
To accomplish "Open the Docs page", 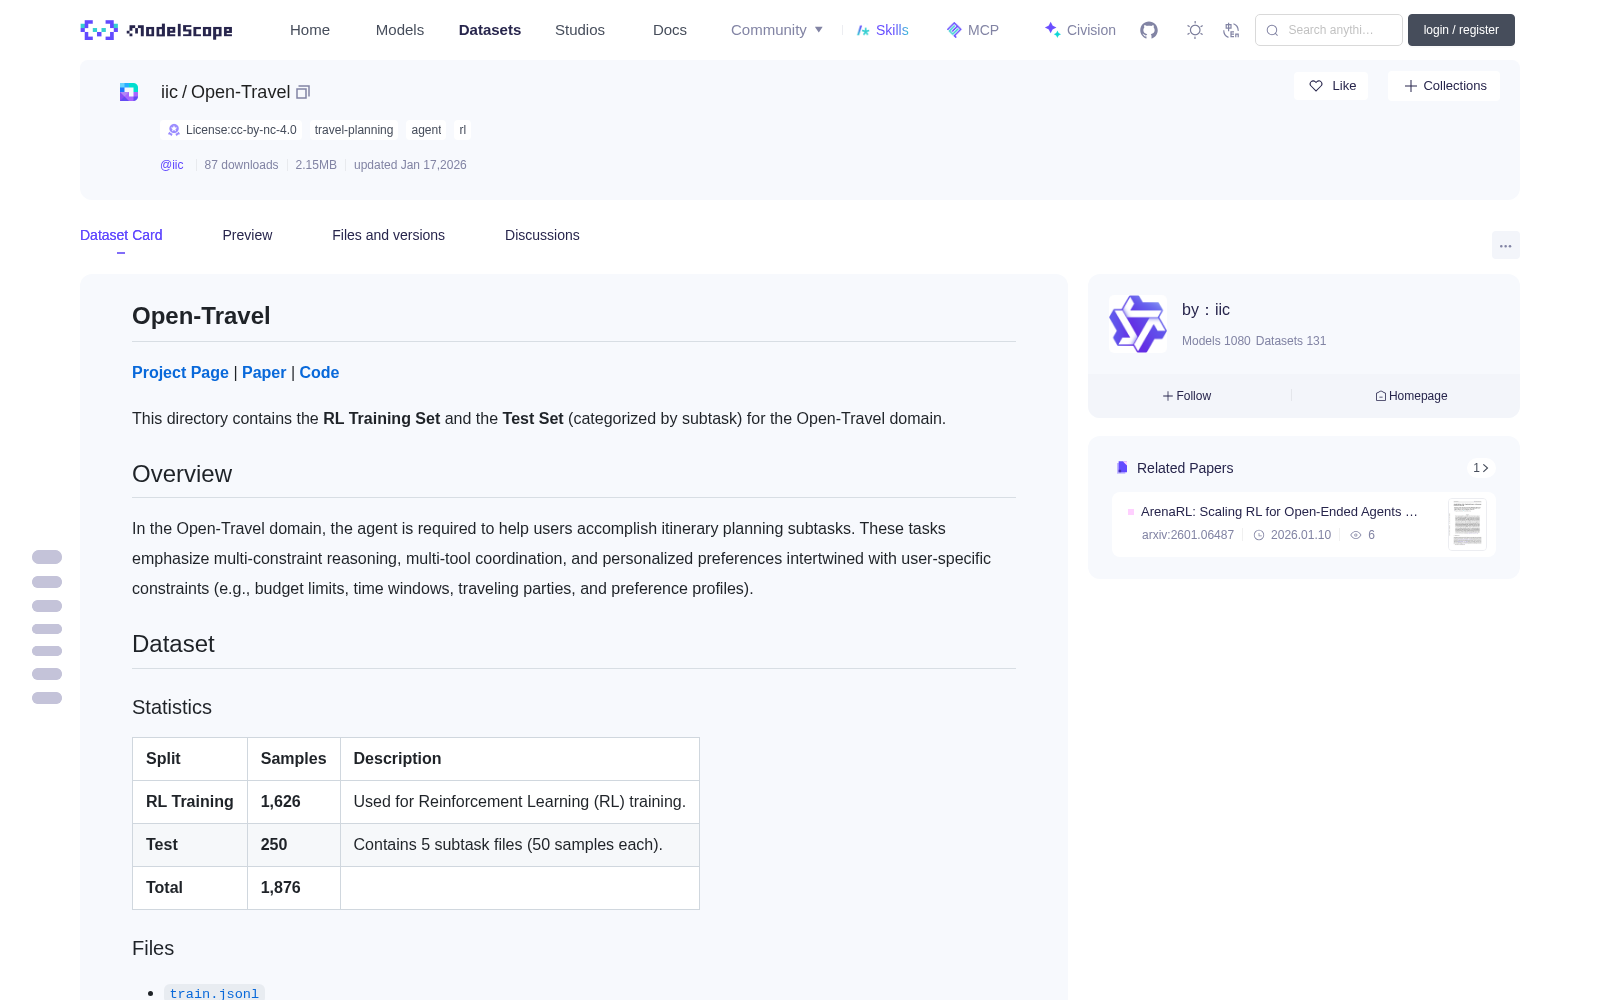I will point(670,30).
